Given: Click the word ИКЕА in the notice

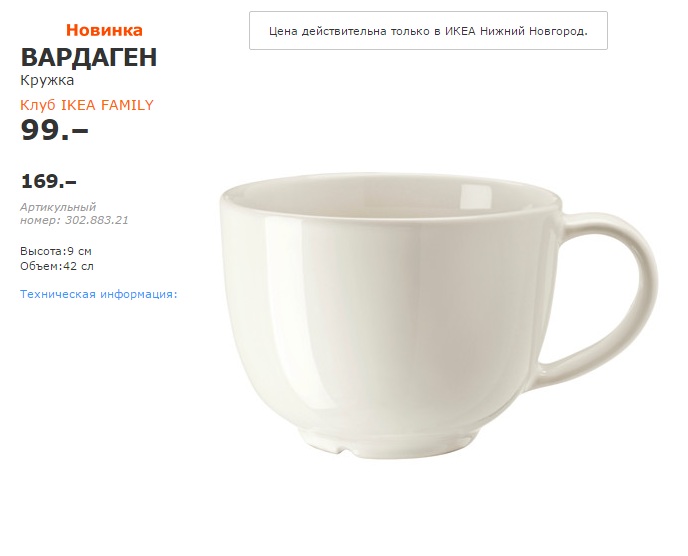Looking at the screenshot, I should (x=460, y=31).
